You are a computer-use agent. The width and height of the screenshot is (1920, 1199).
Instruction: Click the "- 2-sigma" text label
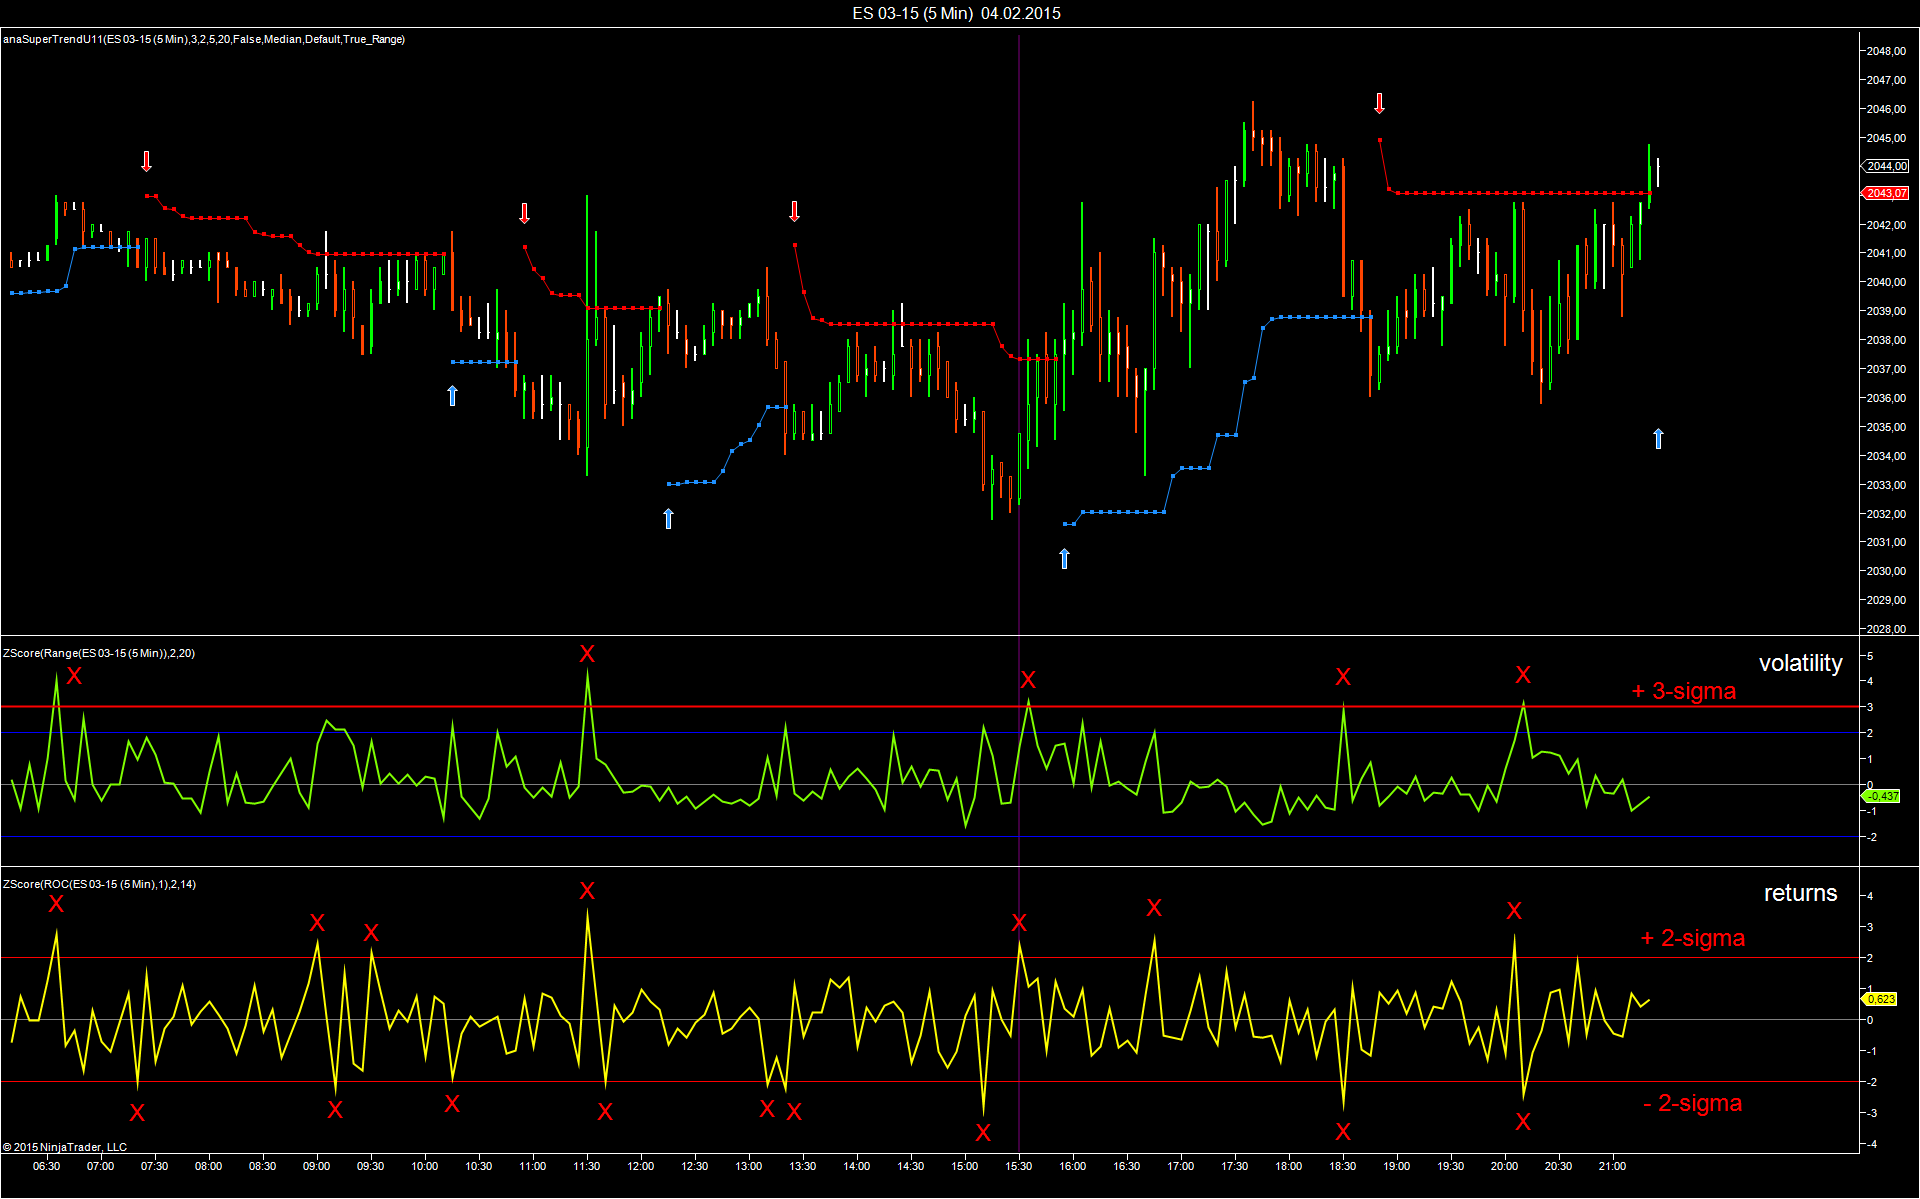click(1692, 1103)
